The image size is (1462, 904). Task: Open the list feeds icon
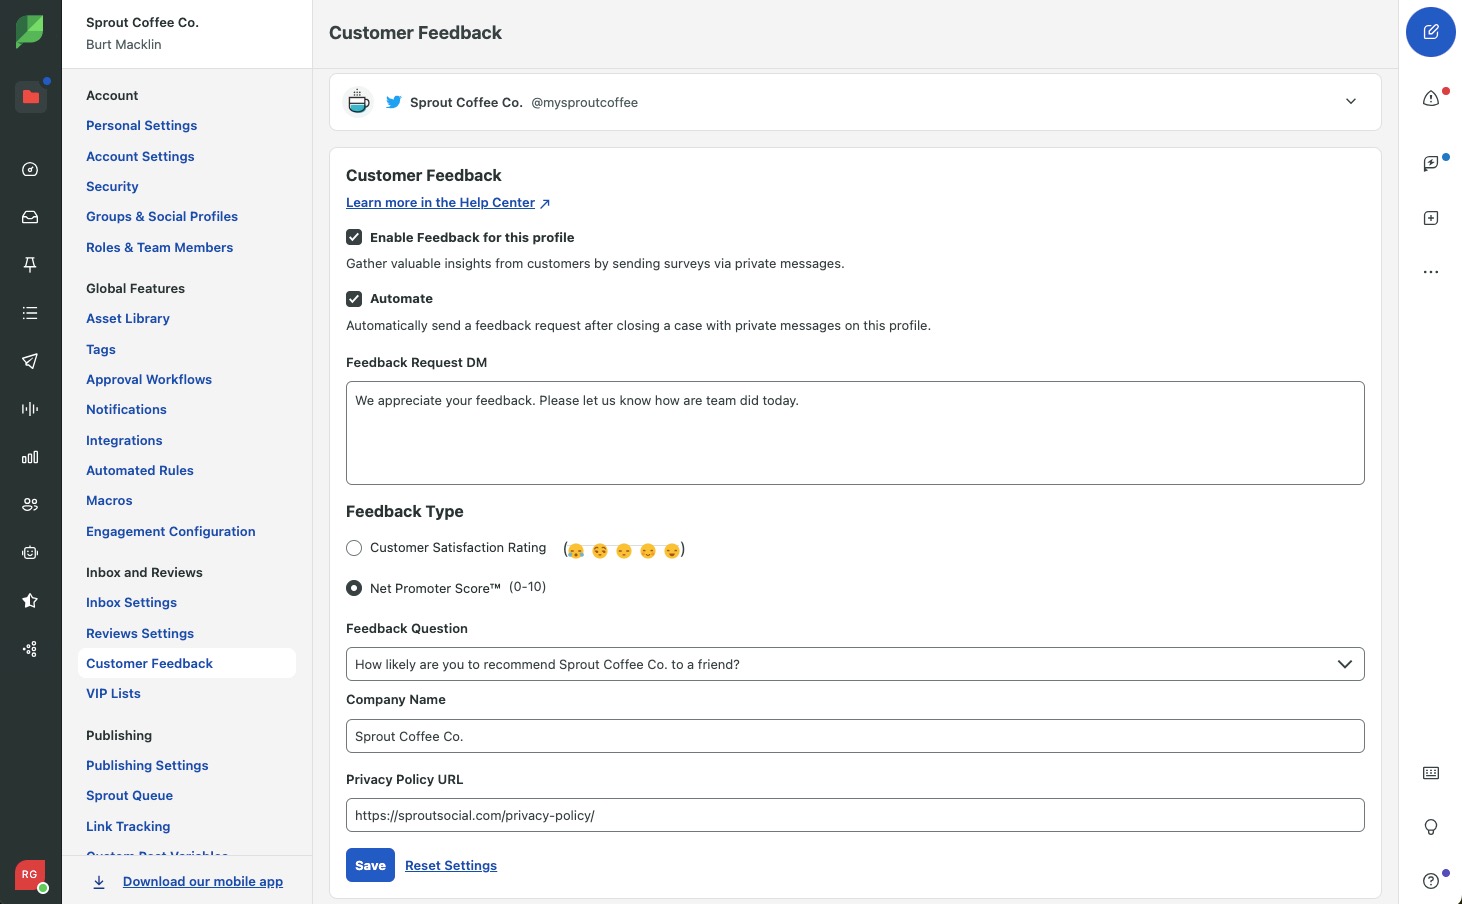(x=30, y=313)
